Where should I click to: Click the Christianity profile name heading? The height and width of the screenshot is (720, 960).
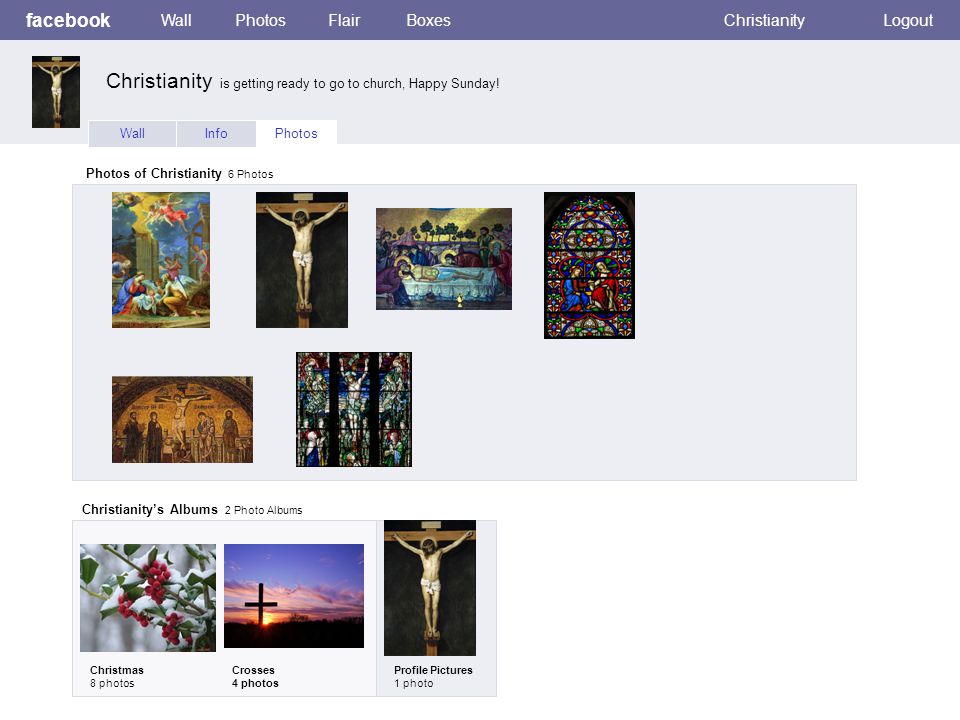tap(159, 81)
